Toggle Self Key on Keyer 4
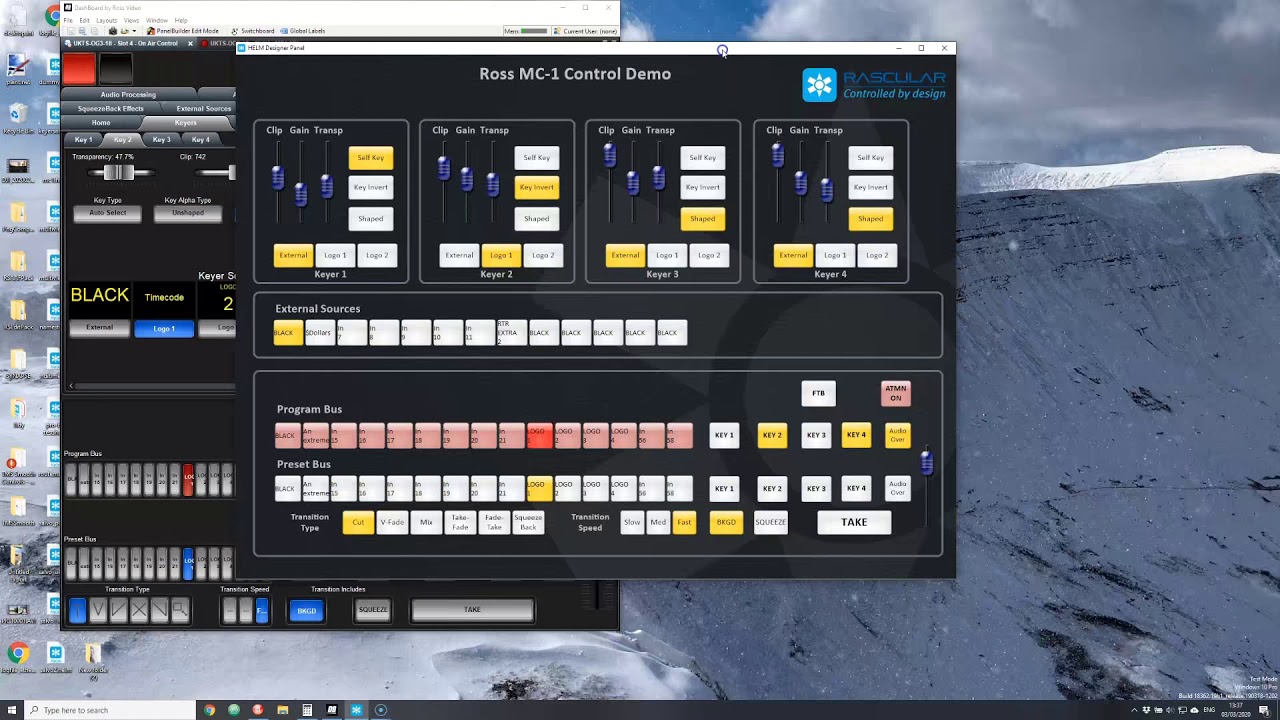The width and height of the screenshot is (1280, 720). [870, 157]
